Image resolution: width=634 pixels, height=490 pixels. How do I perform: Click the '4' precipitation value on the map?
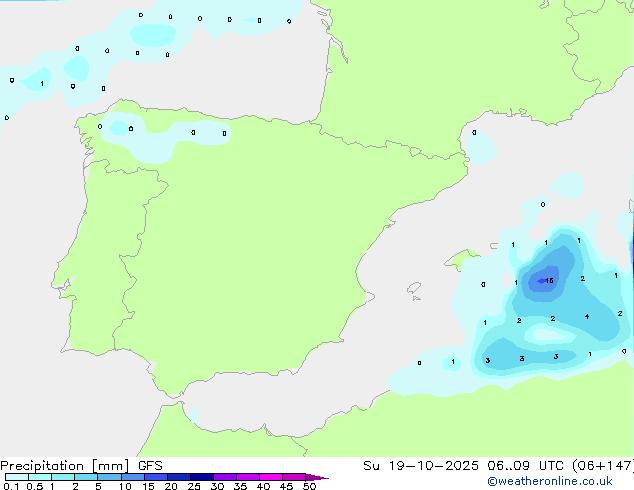(587, 317)
